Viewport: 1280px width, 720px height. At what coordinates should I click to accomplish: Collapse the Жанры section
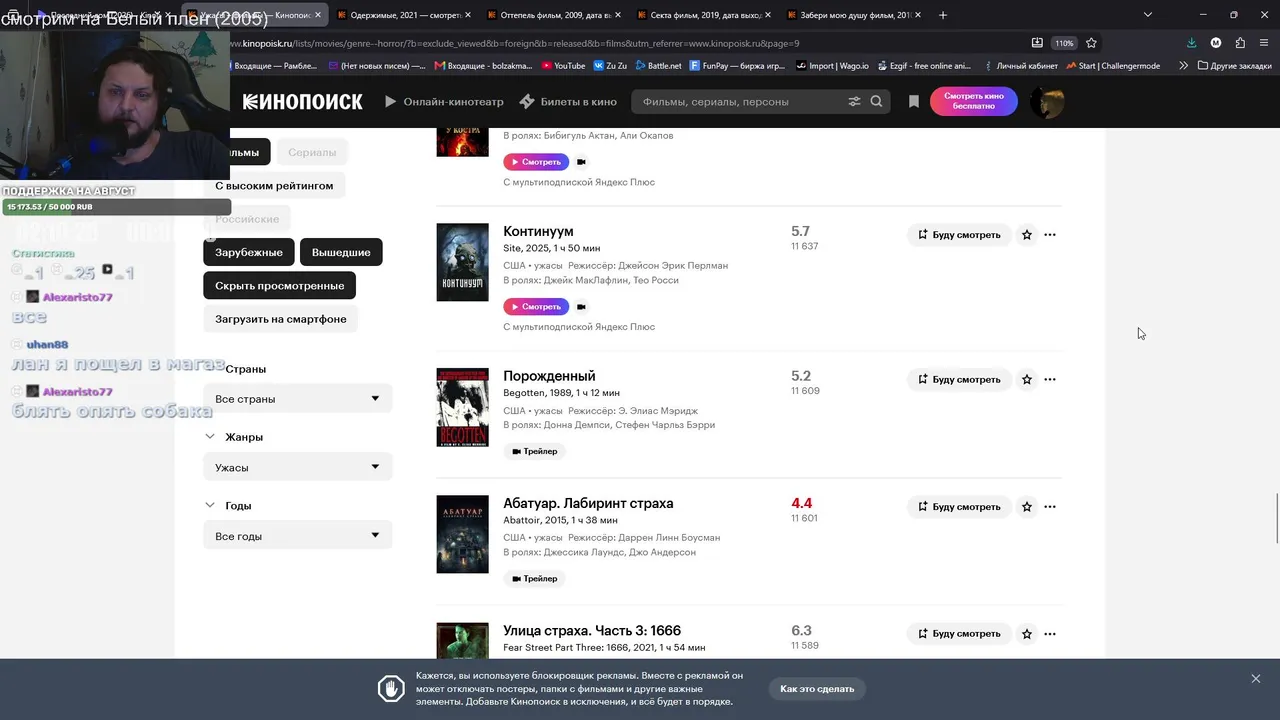pos(210,437)
